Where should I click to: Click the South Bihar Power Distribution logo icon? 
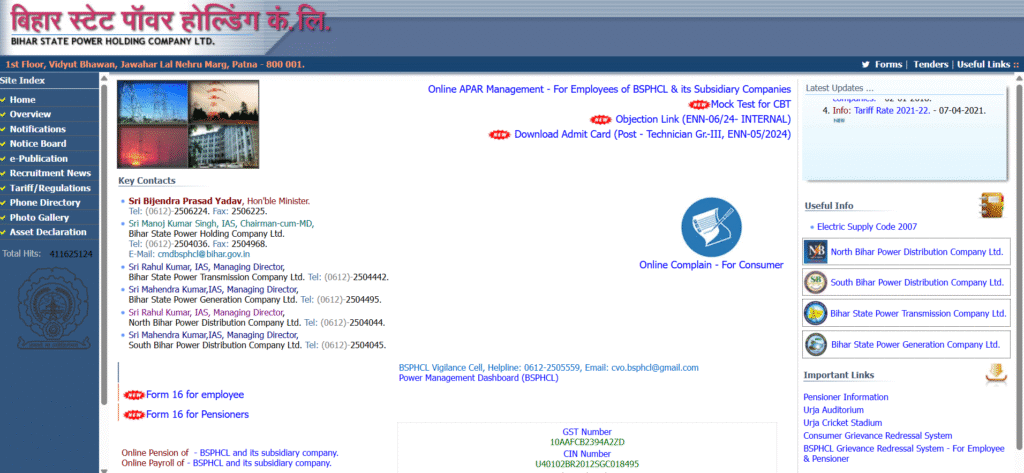click(x=816, y=282)
